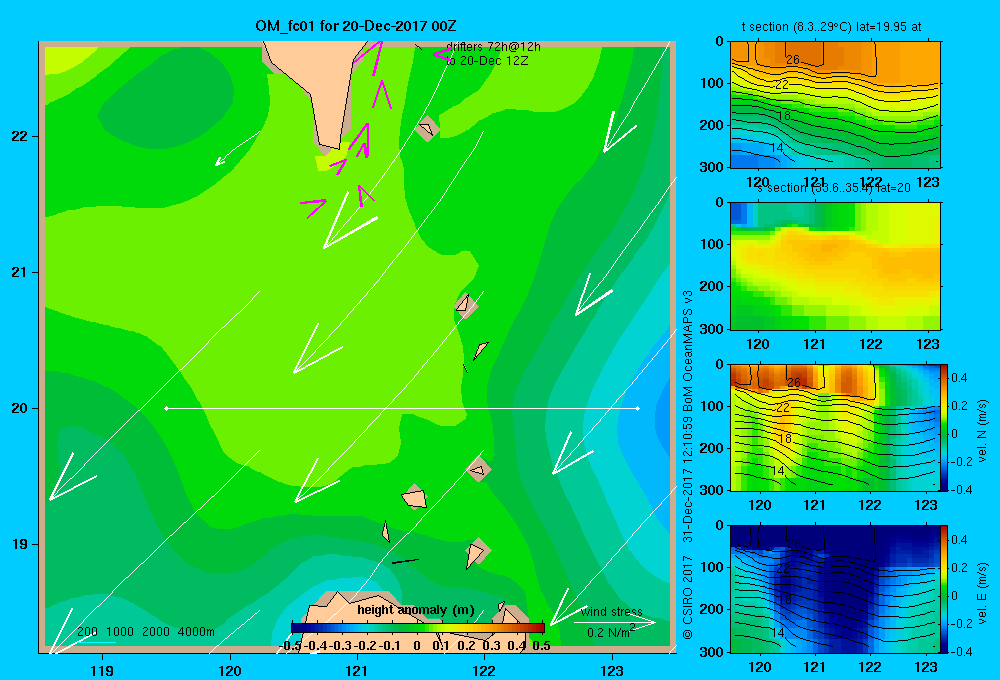Click the '0.5' maximum tick on height anomaly scale
Viewport: 1000px width, 680px height.
[x=541, y=646]
